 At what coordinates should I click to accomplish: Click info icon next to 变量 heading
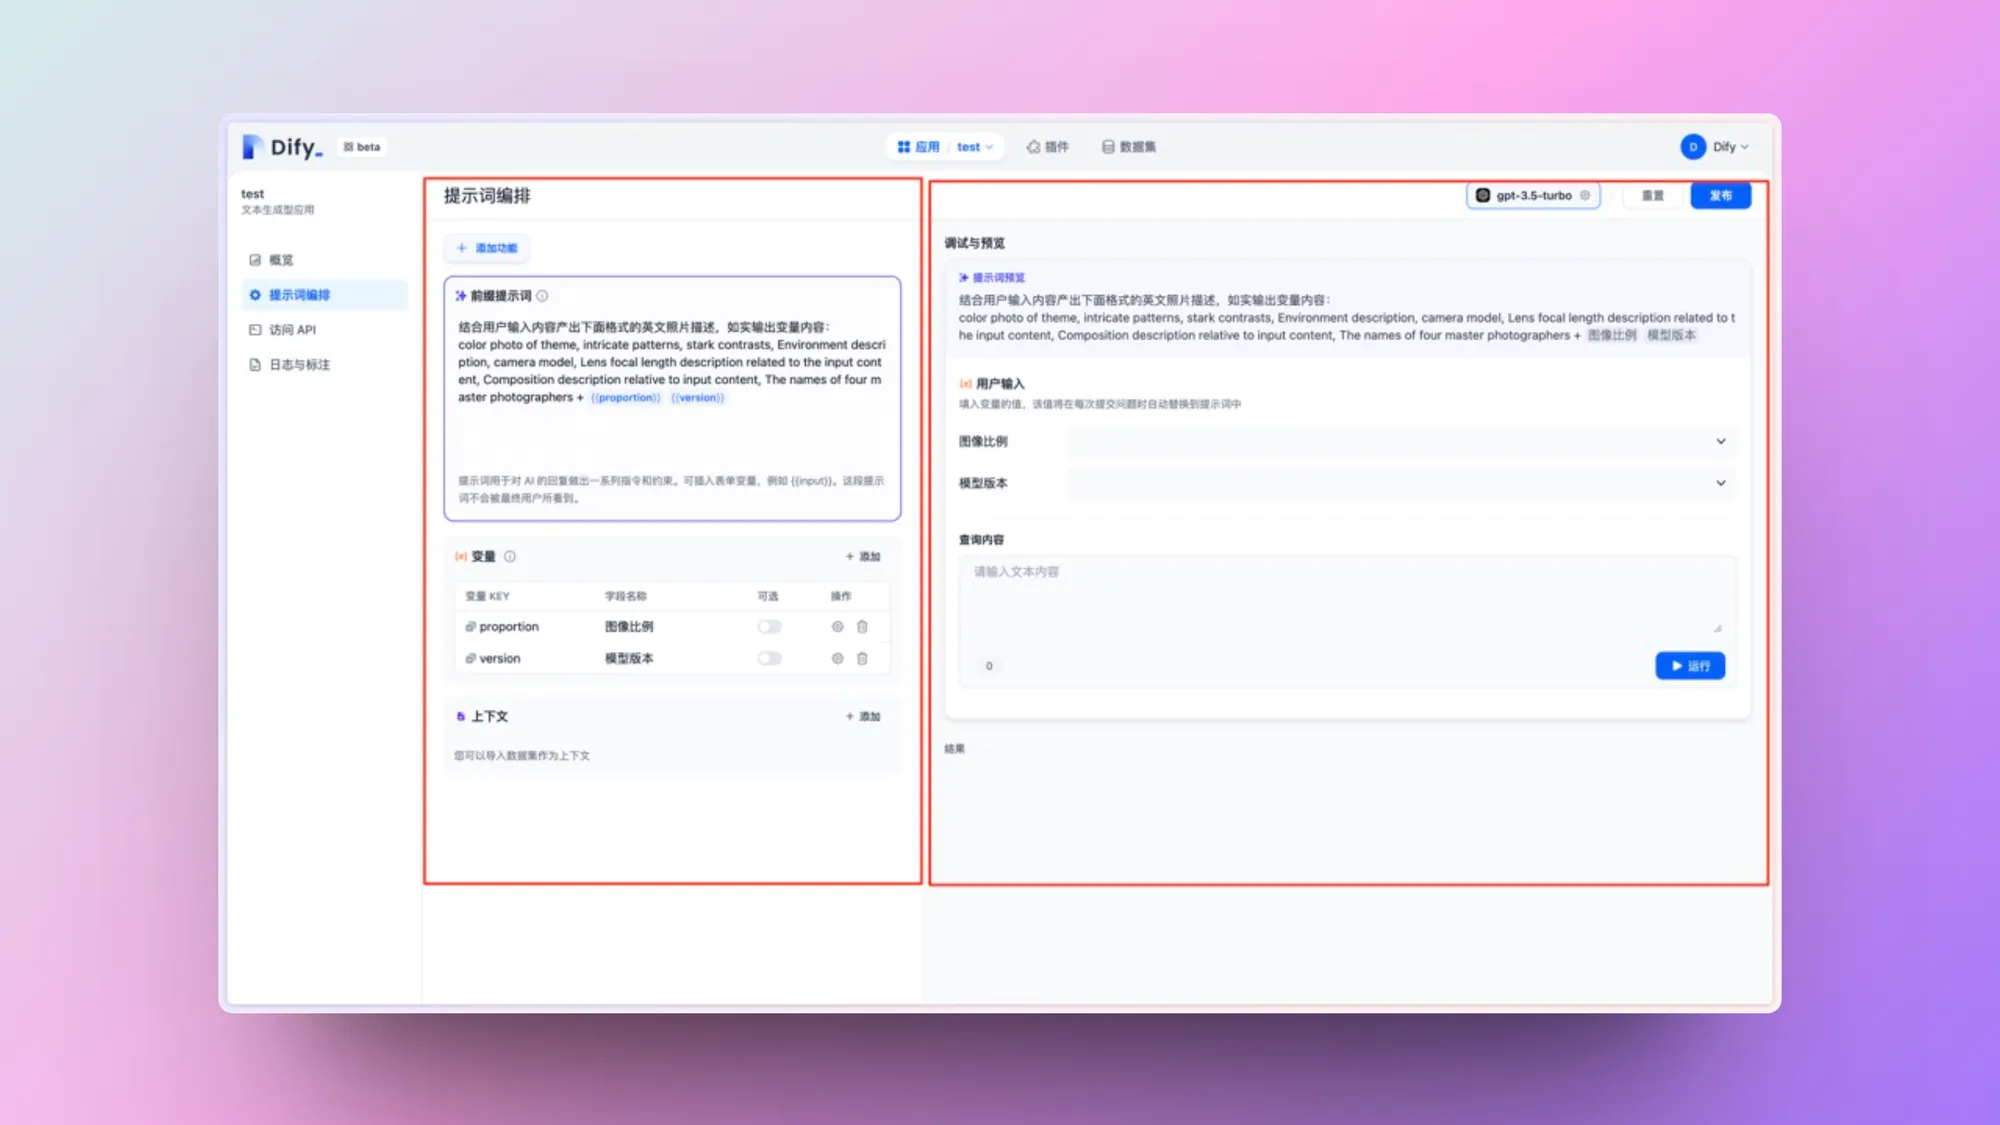(x=510, y=557)
